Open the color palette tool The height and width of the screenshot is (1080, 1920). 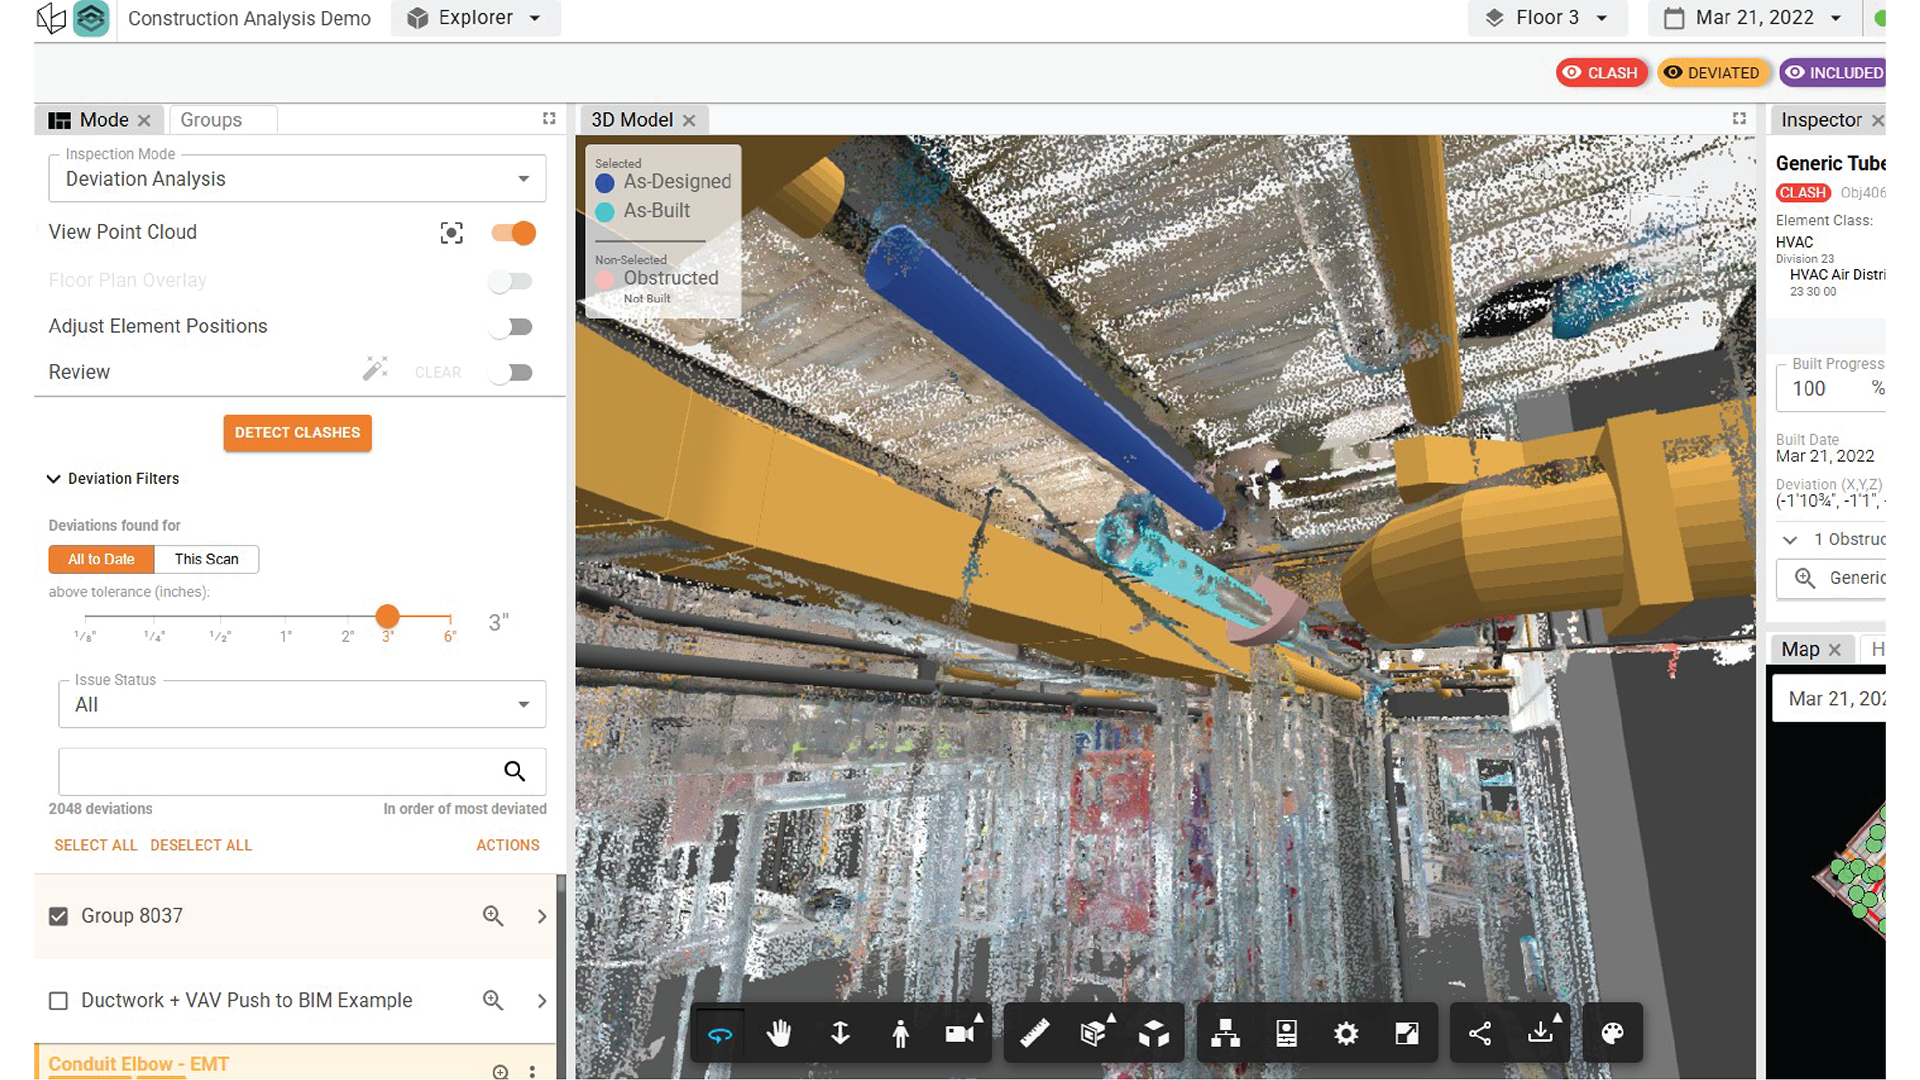1612,1033
